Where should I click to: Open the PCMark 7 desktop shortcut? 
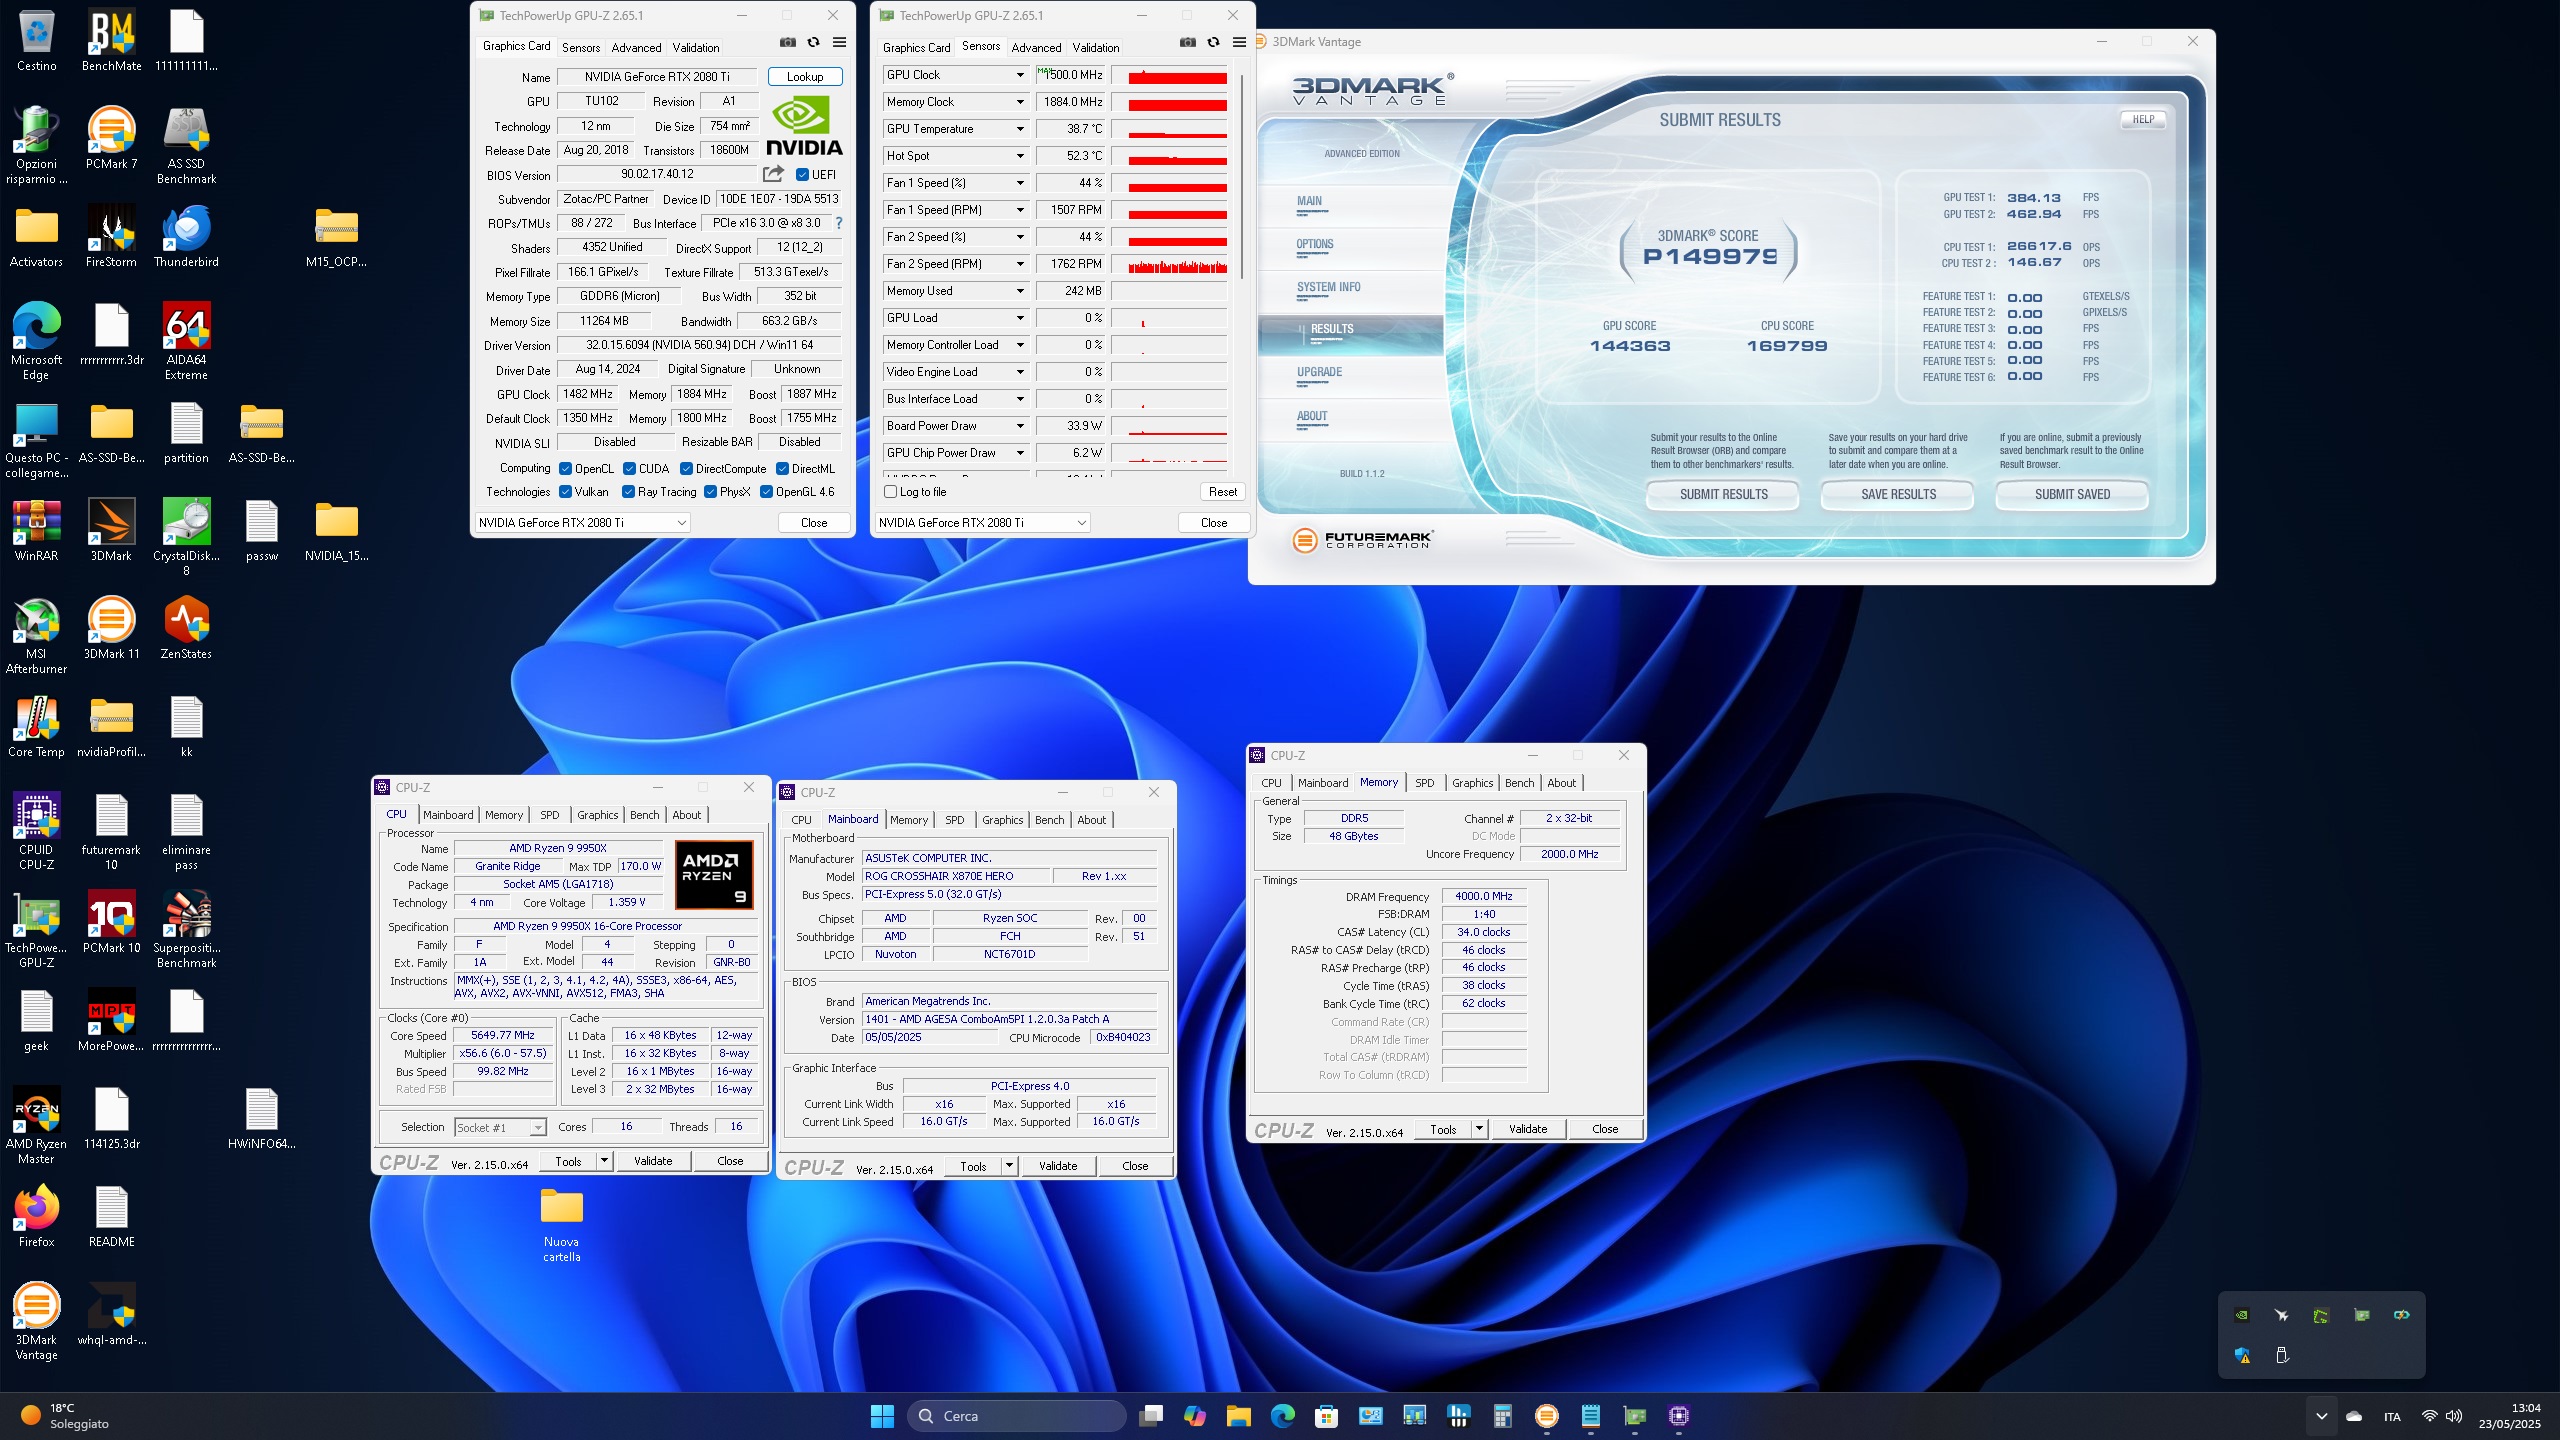tap(111, 139)
